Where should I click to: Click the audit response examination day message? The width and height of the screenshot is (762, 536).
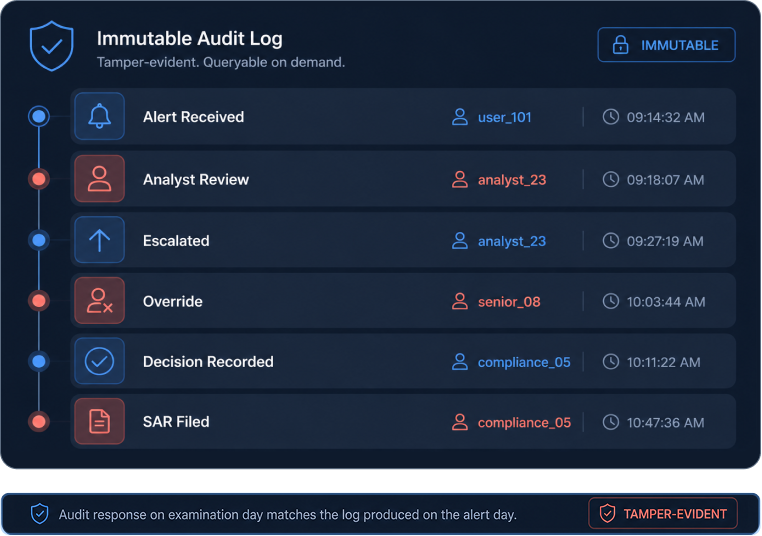288,515
